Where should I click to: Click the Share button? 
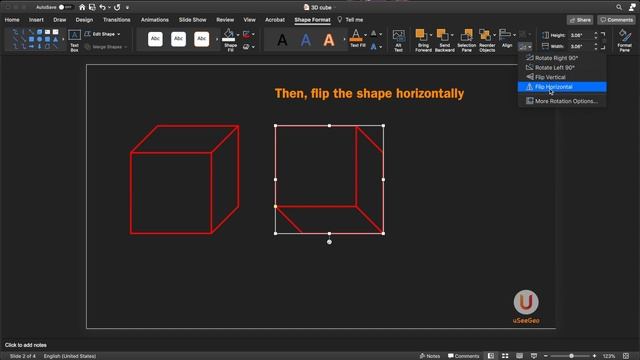pyautogui.click(x=580, y=20)
